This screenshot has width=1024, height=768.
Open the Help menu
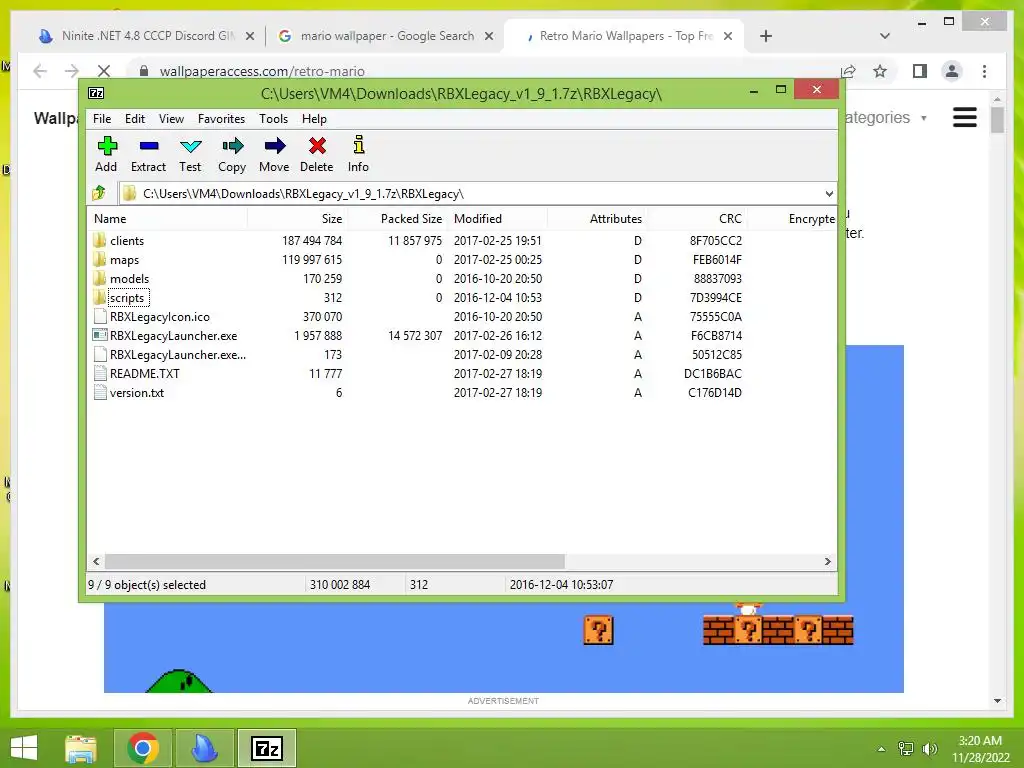coord(314,119)
